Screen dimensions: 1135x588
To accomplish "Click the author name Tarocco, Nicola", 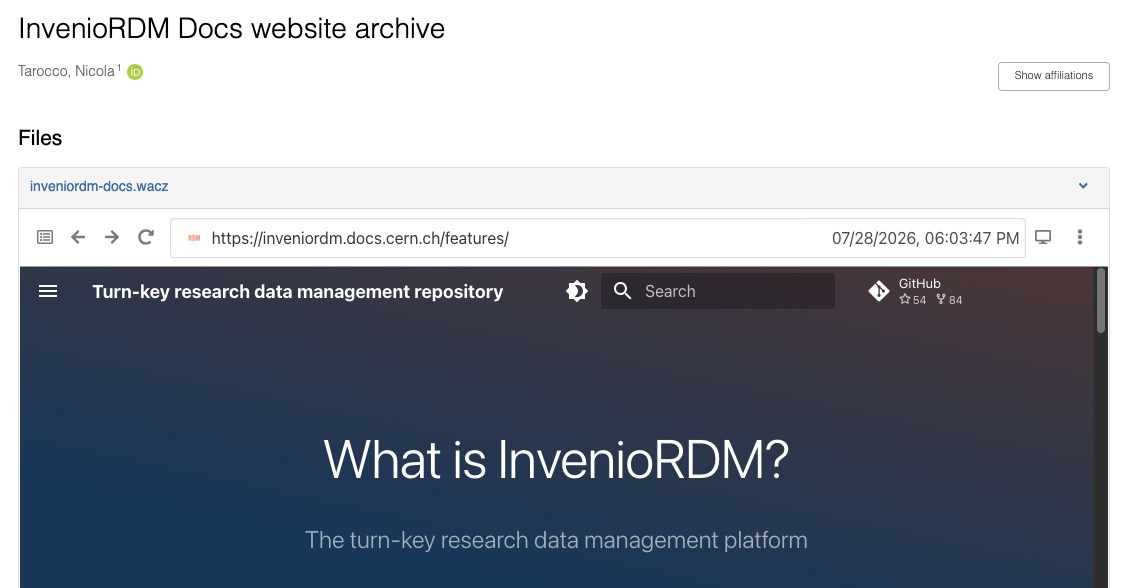I will coord(67,71).
